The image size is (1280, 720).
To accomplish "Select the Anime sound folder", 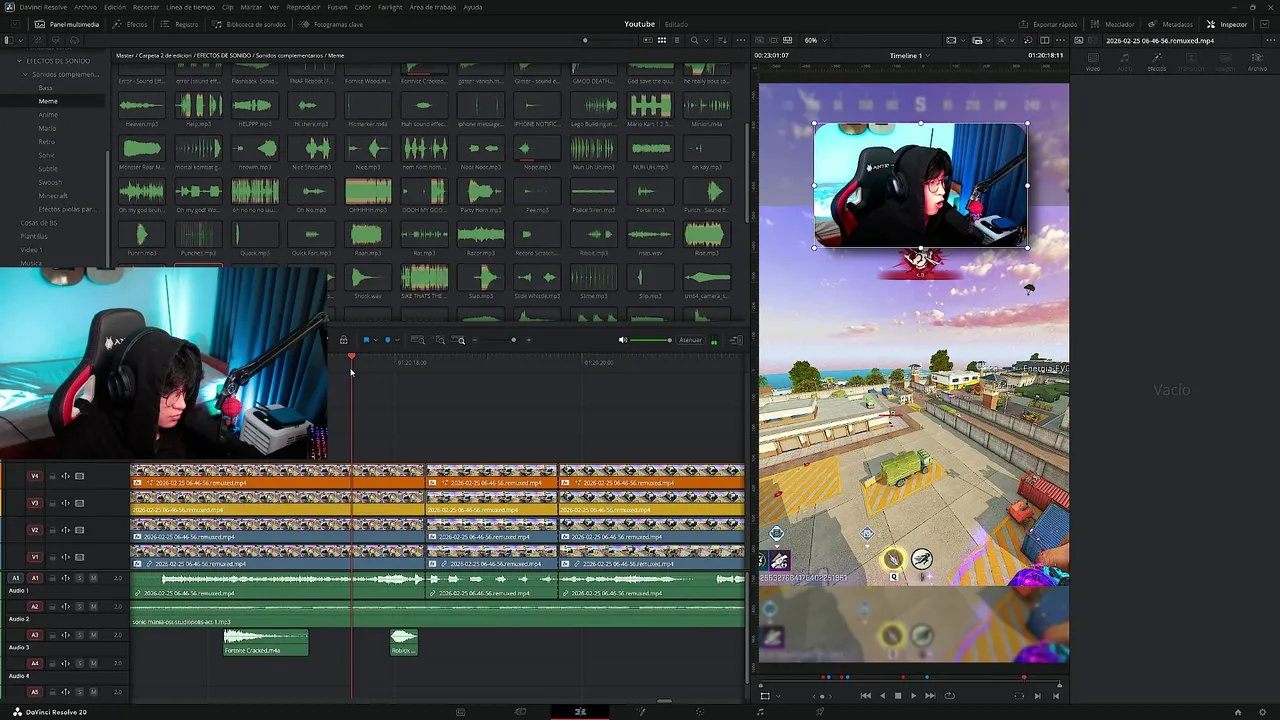I will click(48, 115).
